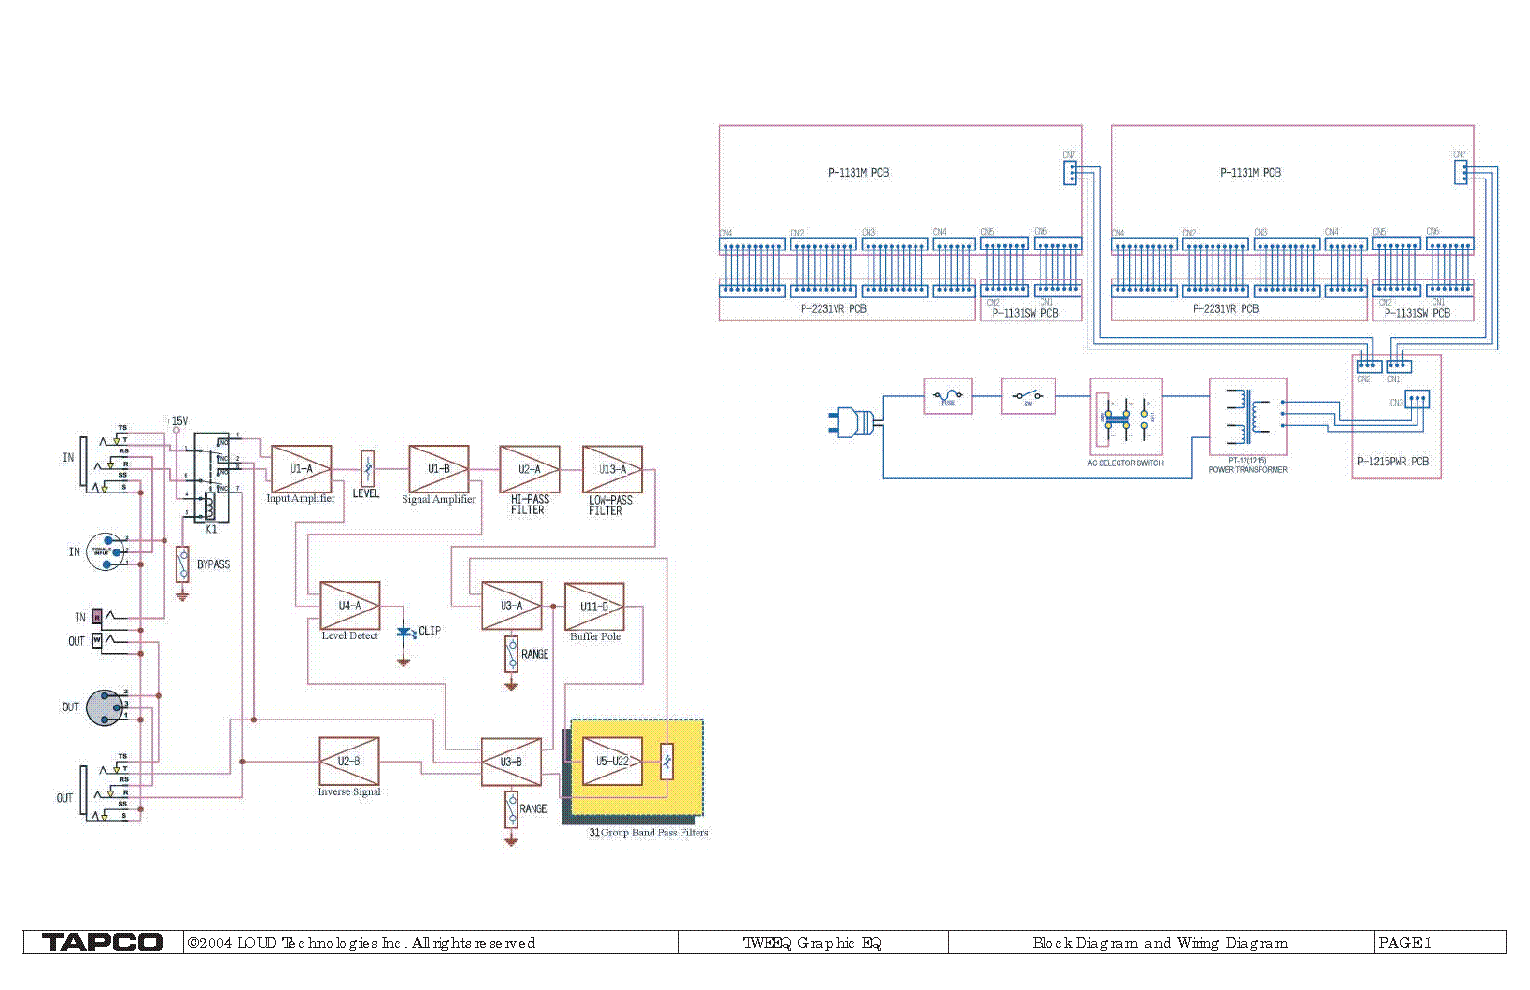
Task: Click the "PAGE 1" cell
Action: pyautogui.click(x=1440, y=943)
